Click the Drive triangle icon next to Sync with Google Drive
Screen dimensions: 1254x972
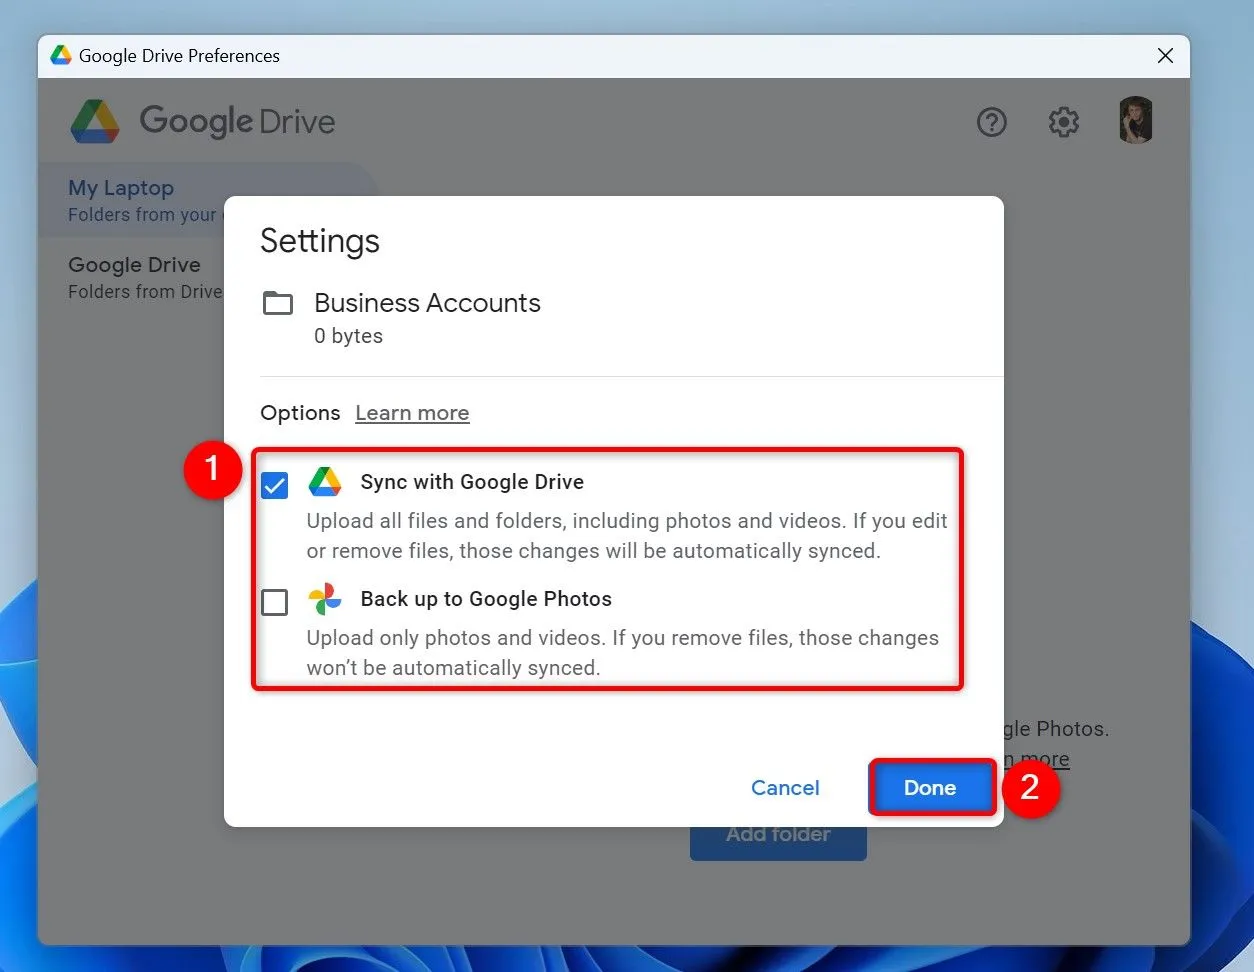coord(324,481)
